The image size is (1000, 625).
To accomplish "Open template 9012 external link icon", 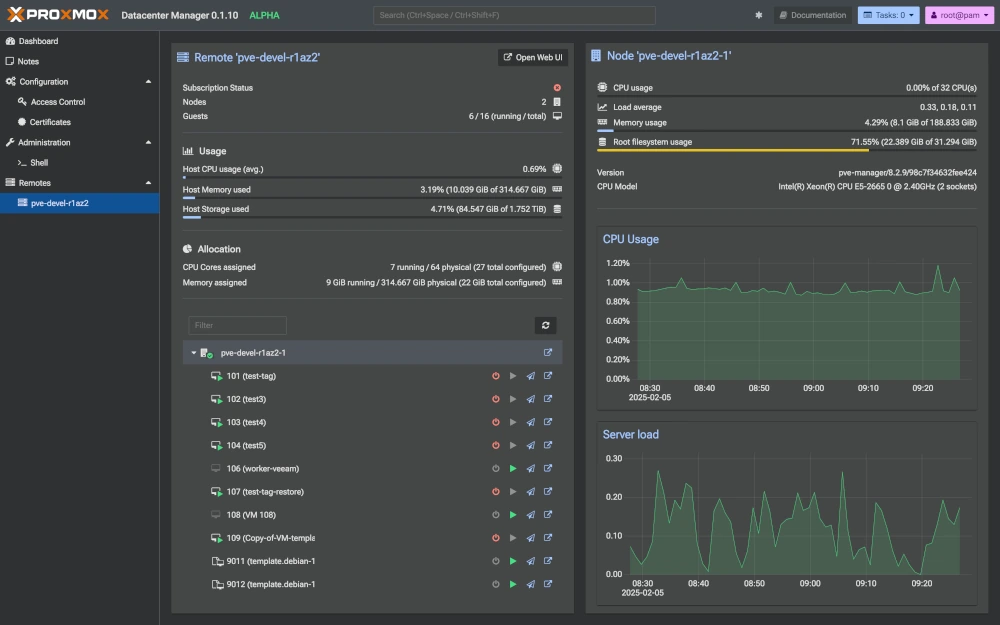I will click(548, 584).
